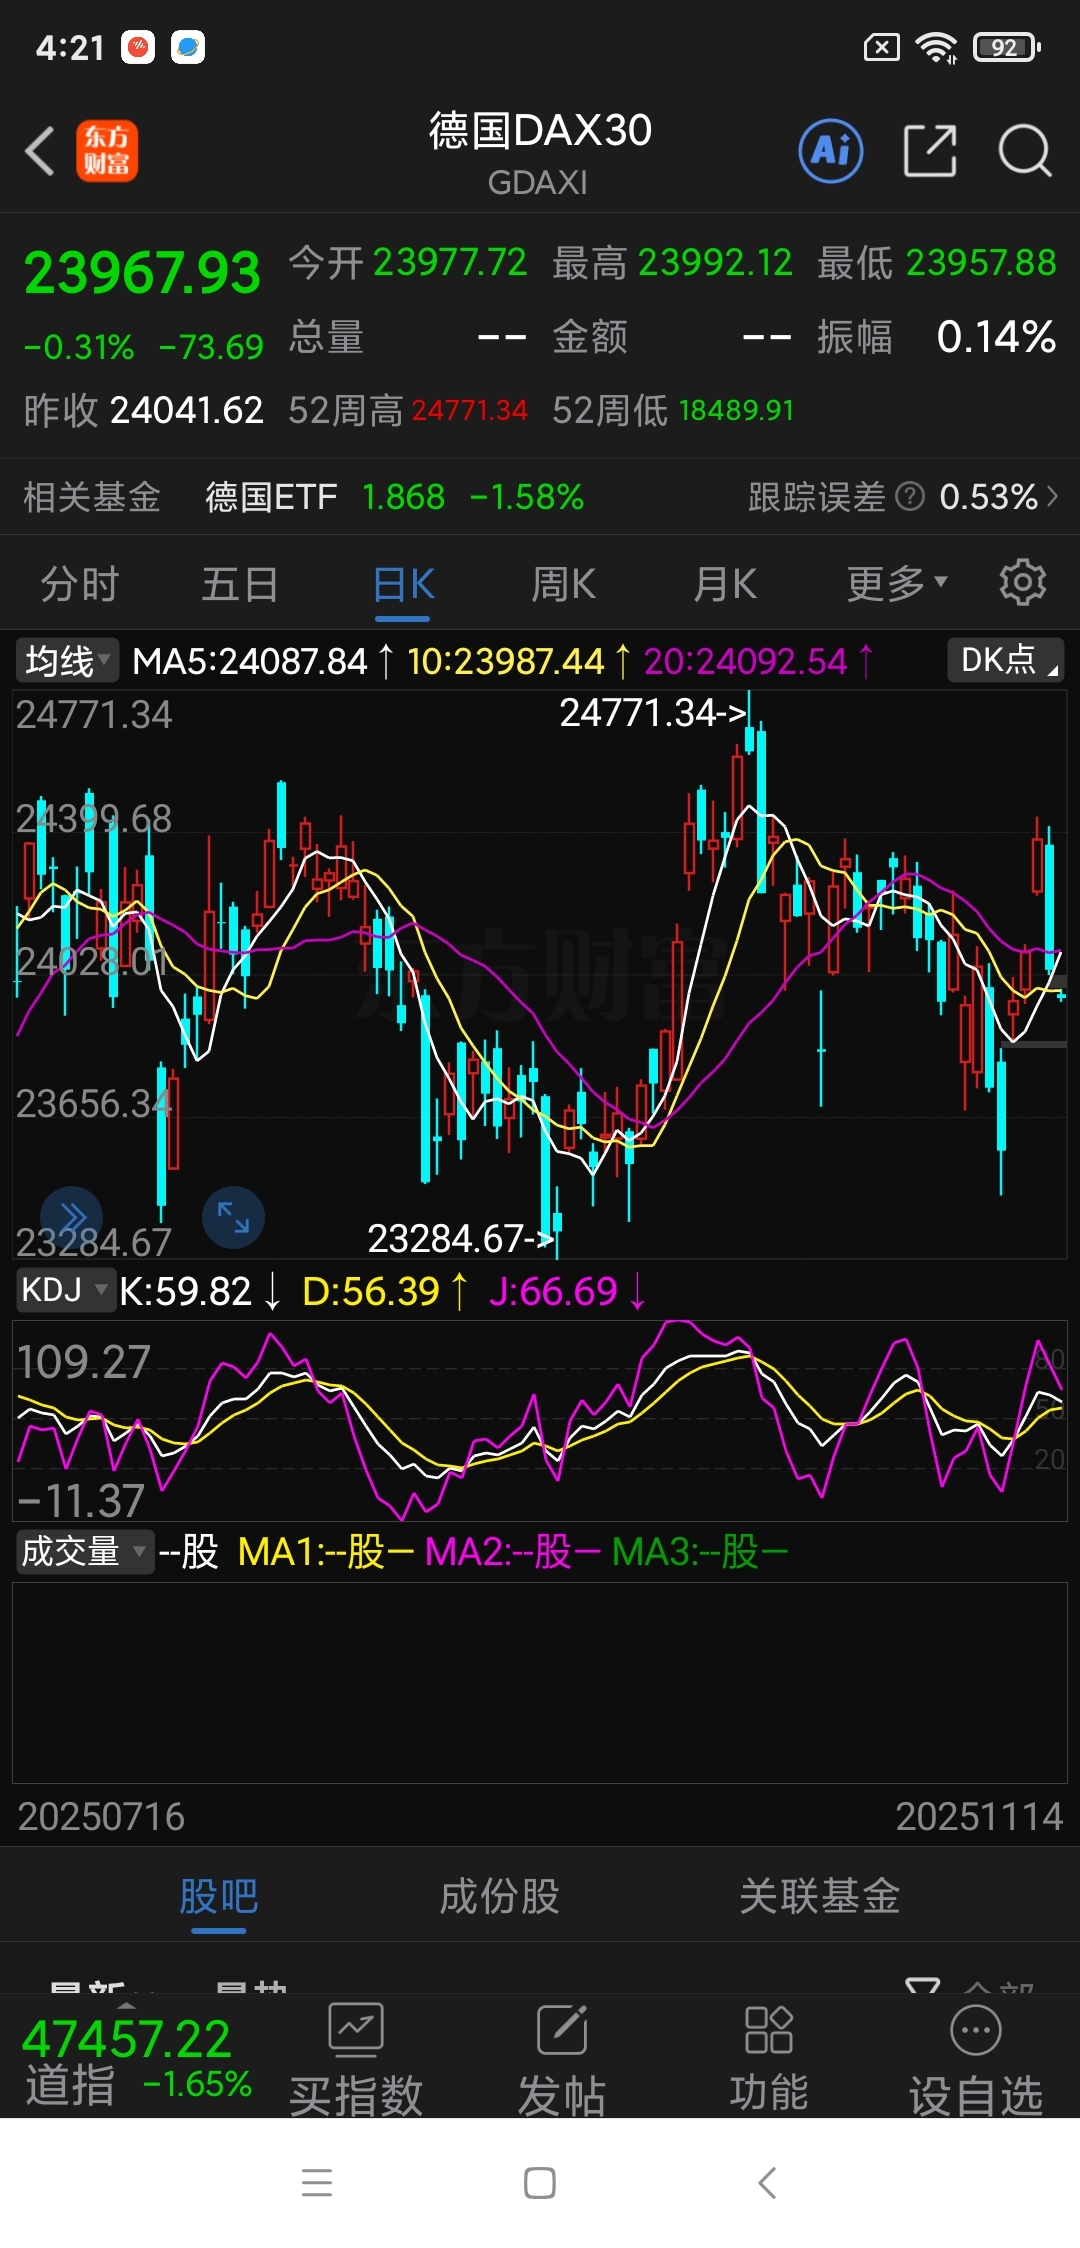The image size is (1080, 2248).
Task: Tap the end date 20251114 label
Action: 979,1816
